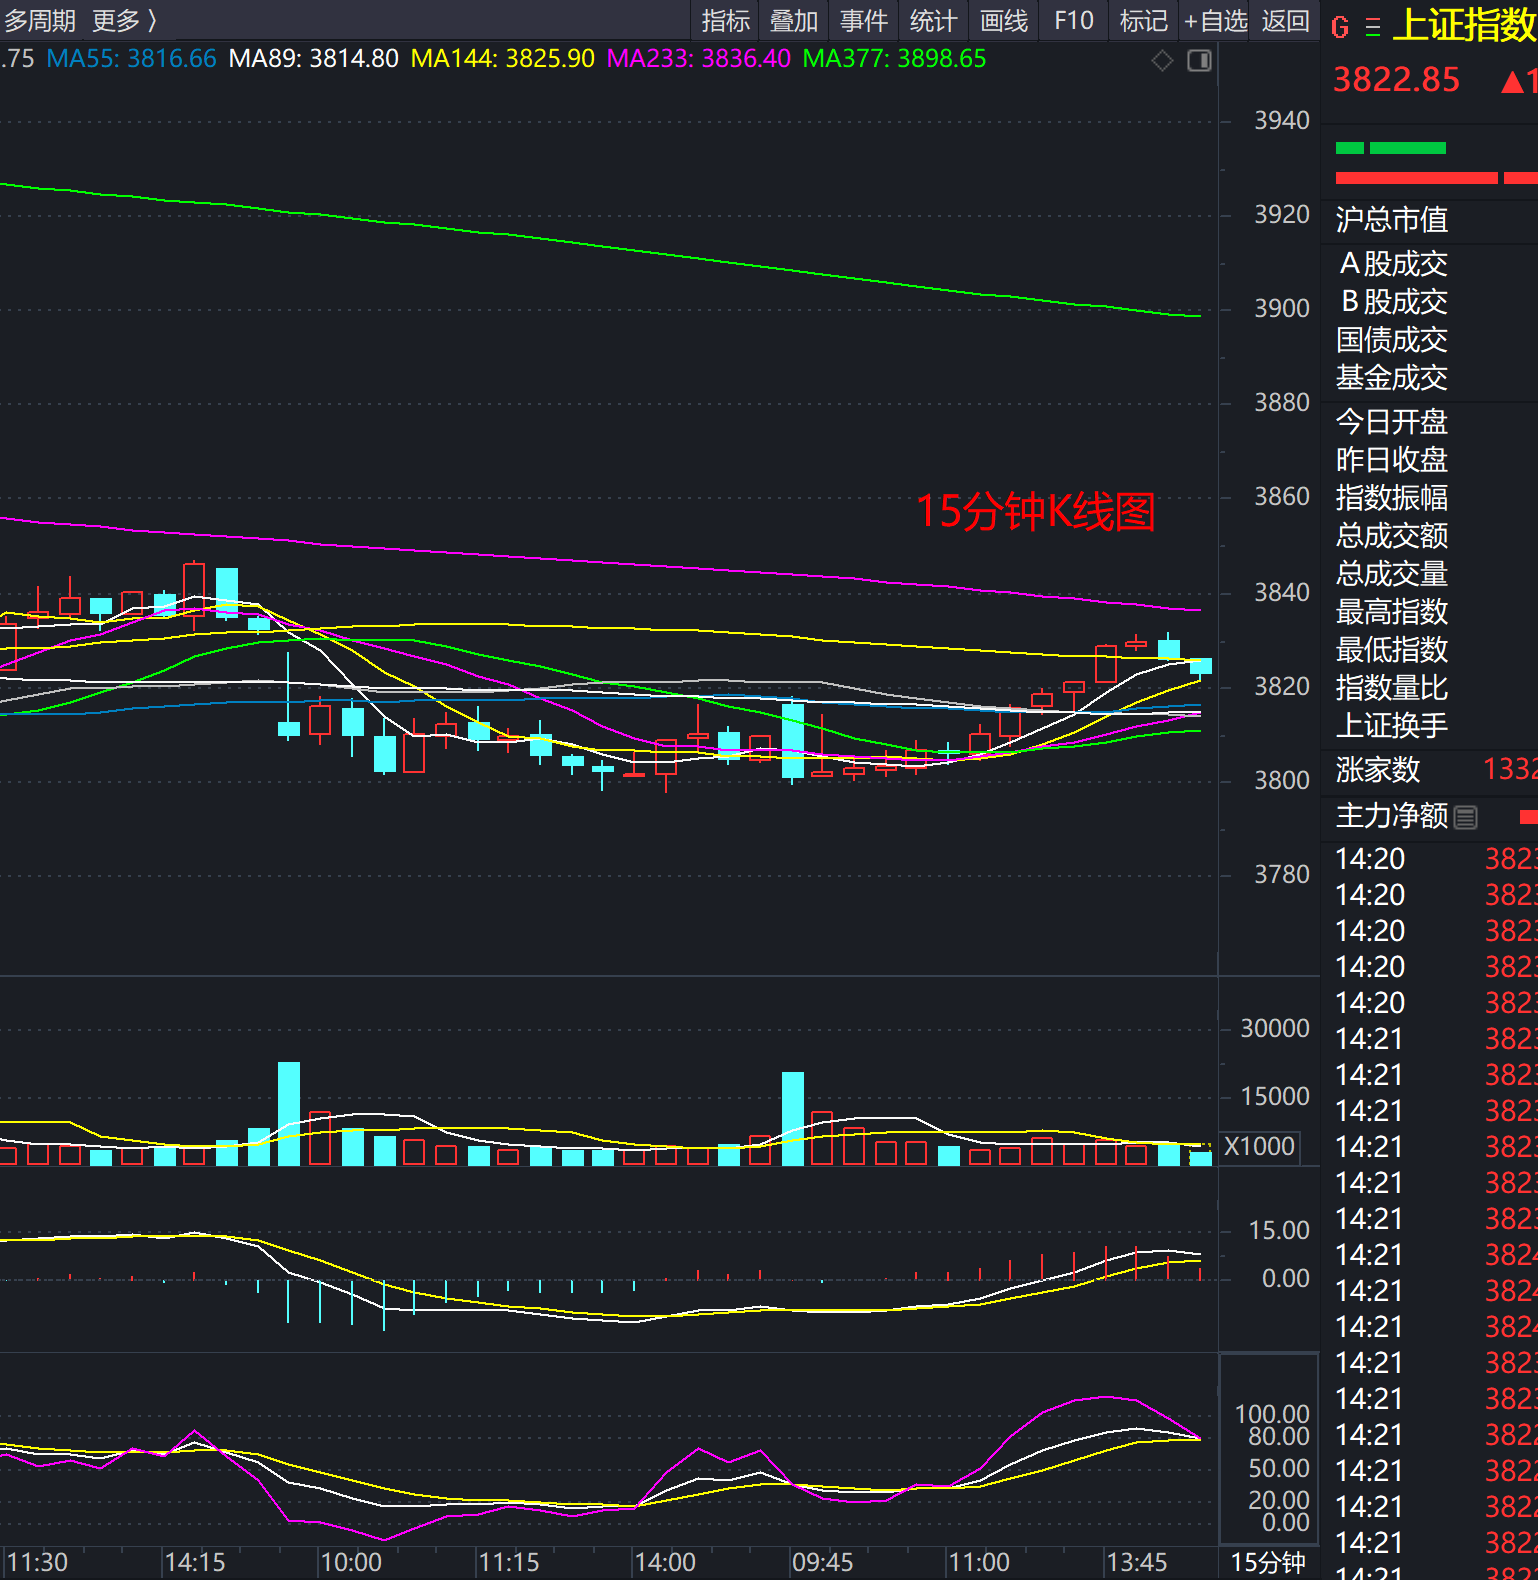Click the 上证换手 row
The width and height of the screenshot is (1538, 1580).
coord(1430,726)
